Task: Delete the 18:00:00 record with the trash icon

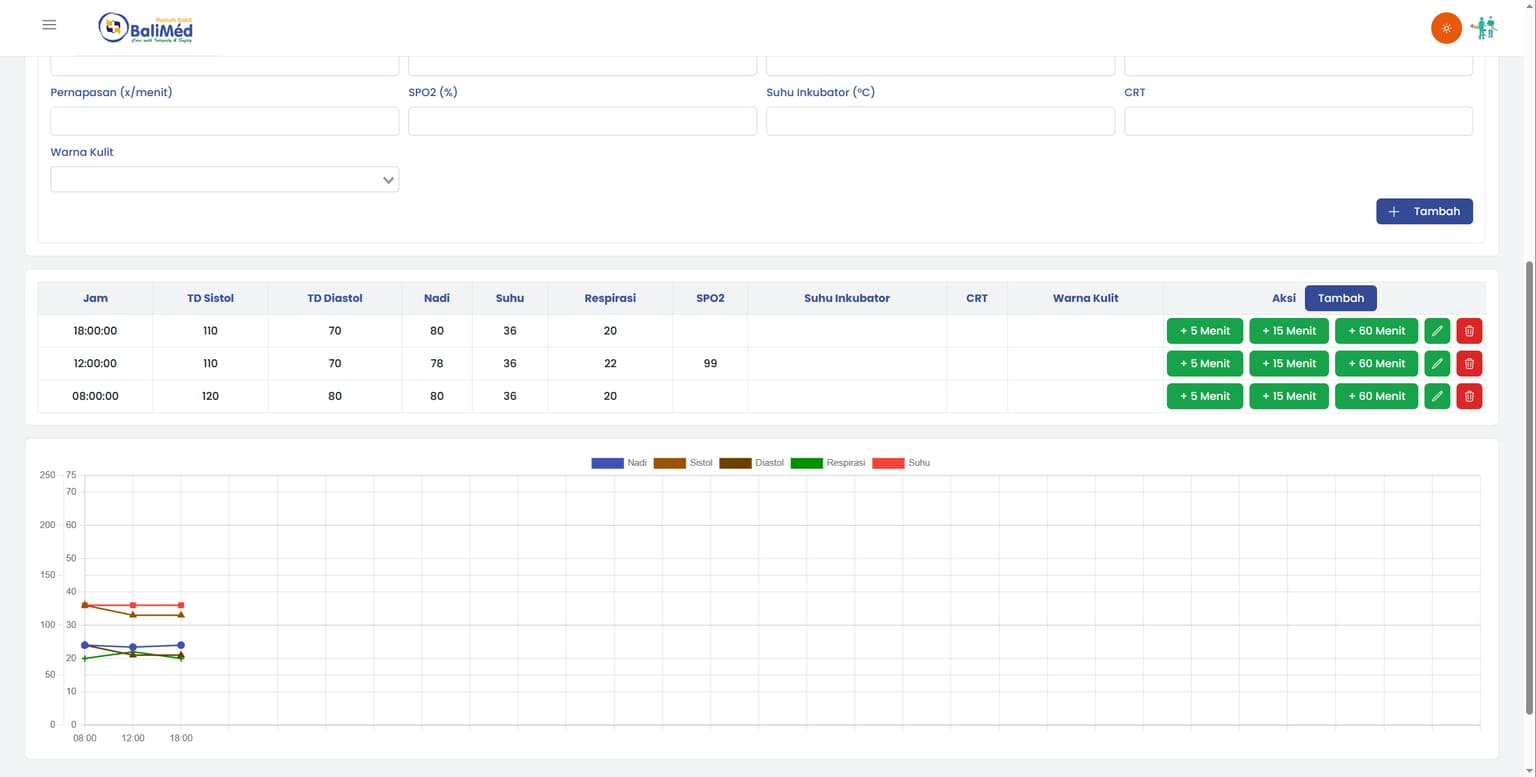Action: click(x=1469, y=330)
